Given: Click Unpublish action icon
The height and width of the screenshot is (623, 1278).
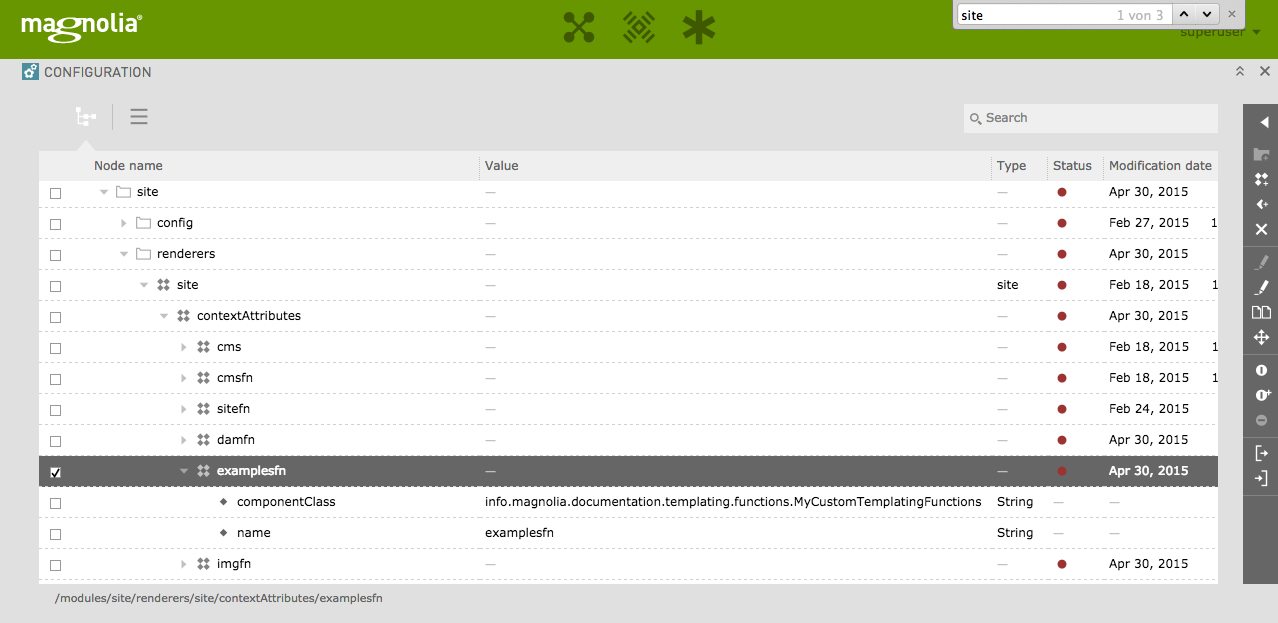Looking at the screenshot, I should pyautogui.click(x=1262, y=421).
